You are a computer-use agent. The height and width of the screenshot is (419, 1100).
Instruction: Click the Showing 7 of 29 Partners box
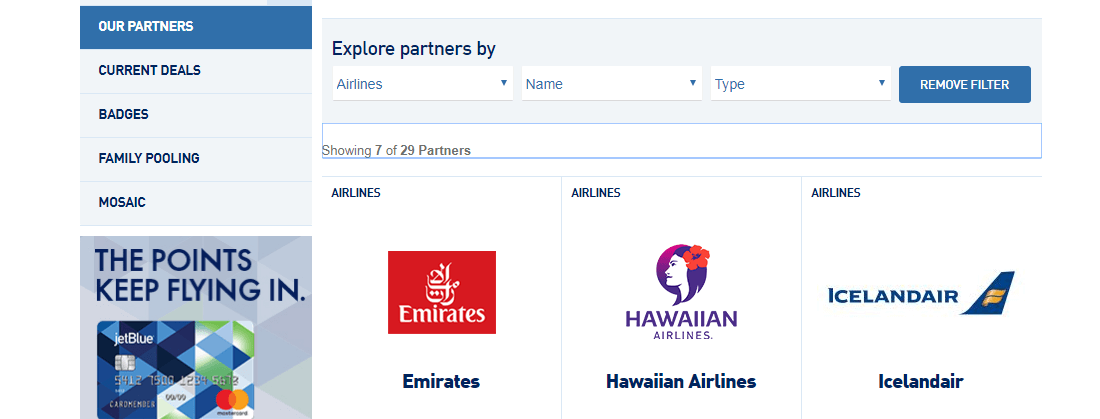coord(681,141)
